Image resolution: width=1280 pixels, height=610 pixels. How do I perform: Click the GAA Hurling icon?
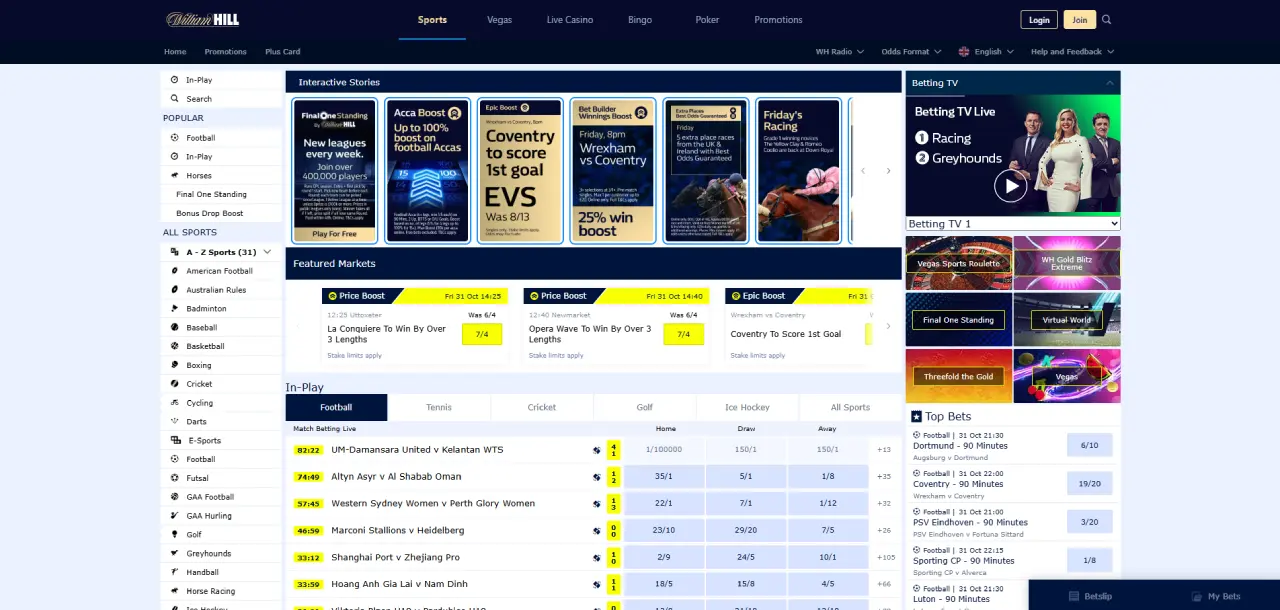tap(175, 516)
